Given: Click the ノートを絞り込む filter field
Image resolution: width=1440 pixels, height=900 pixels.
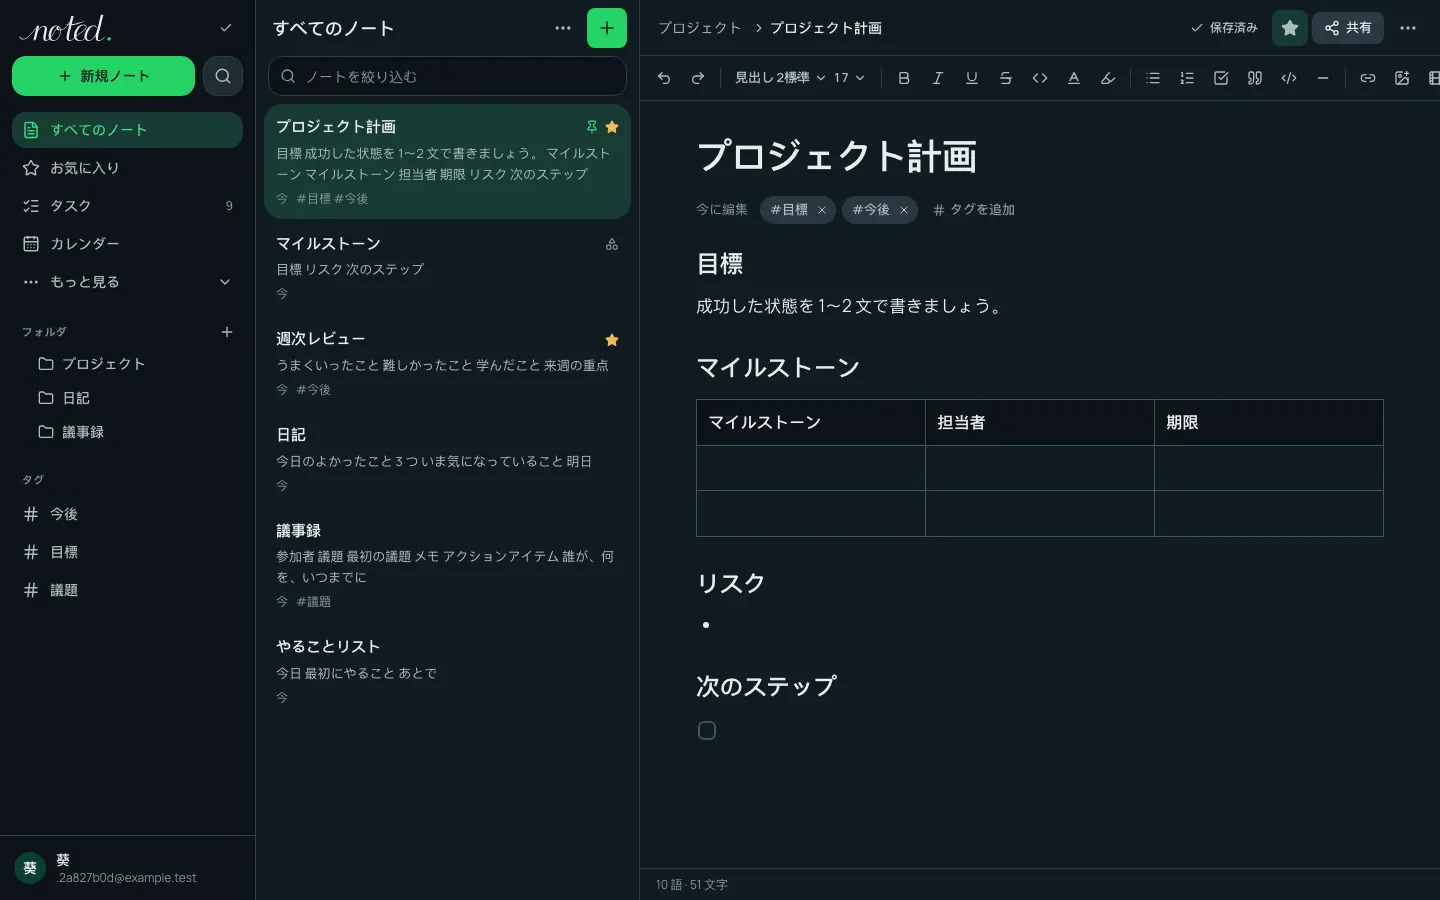Looking at the screenshot, I should point(447,76).
